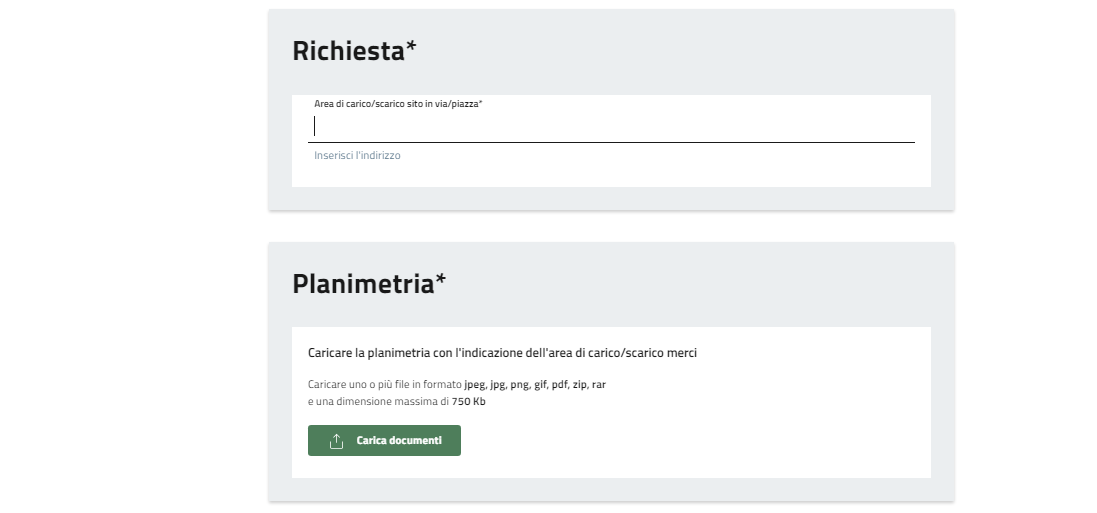Click the "e una dimensione massima di" text

coord(378,401)
